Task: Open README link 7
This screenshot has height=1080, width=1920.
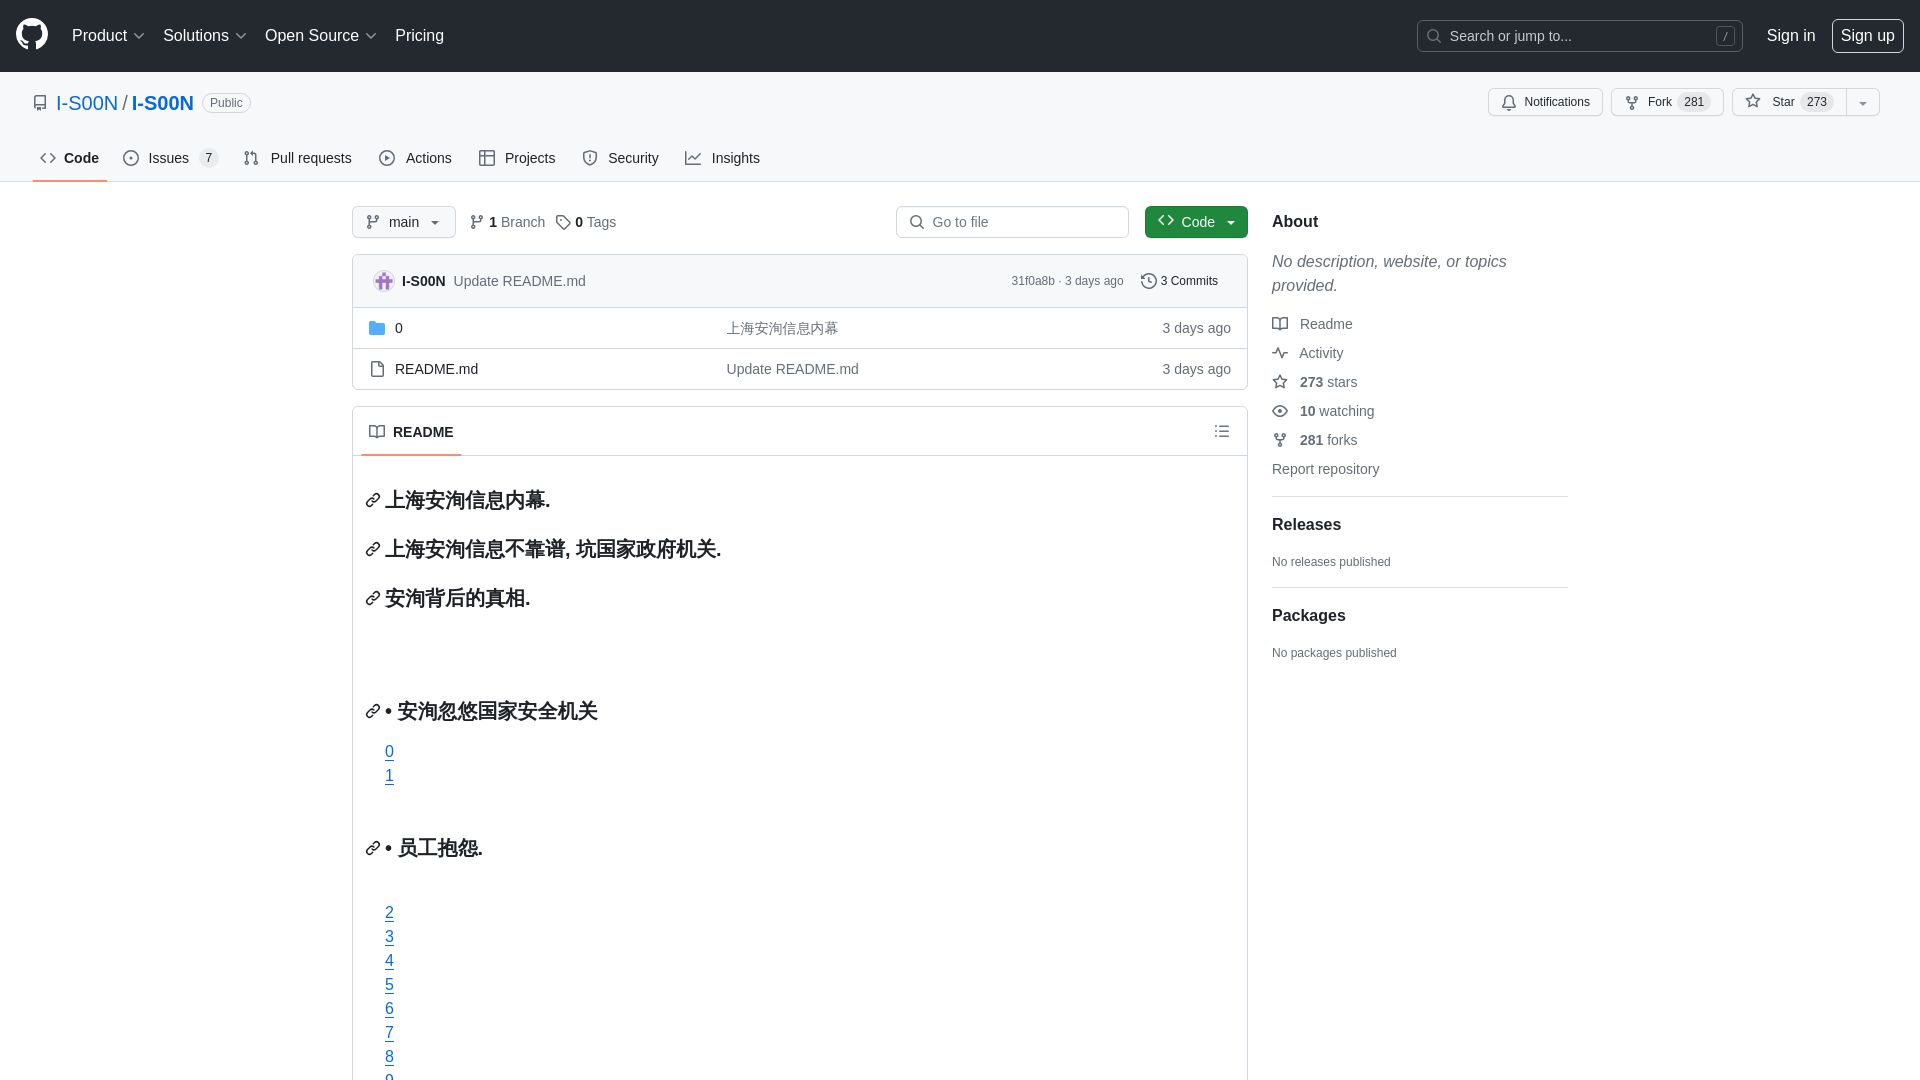Action: (389, 1033)
